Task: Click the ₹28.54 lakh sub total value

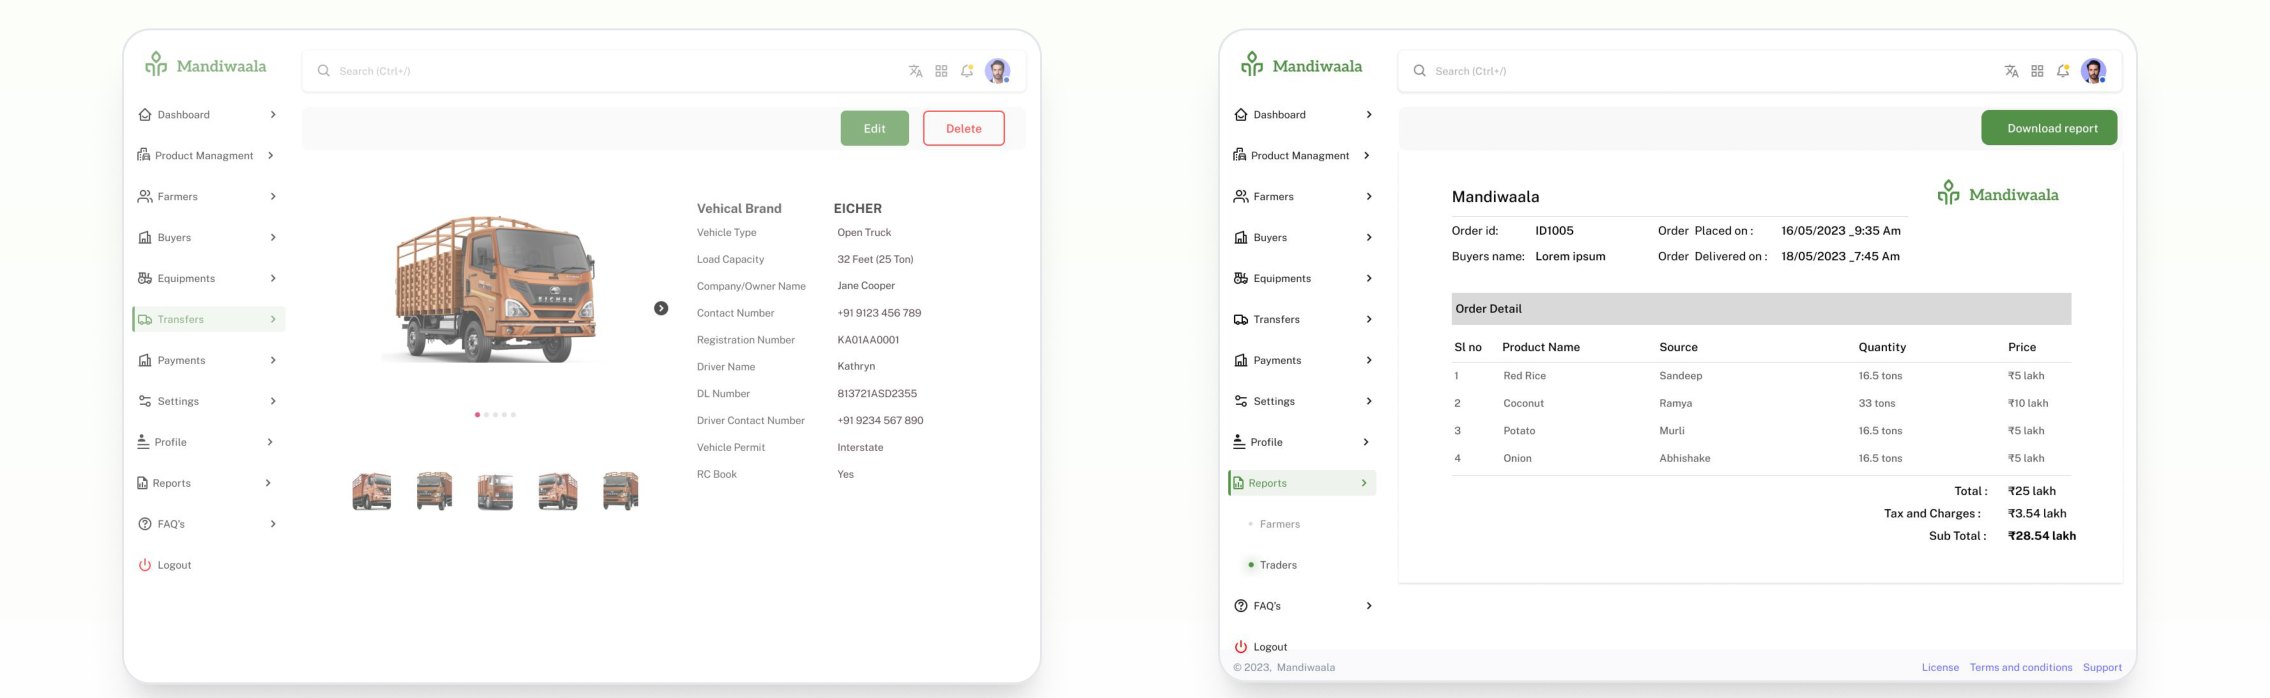Action: (x=2041, y=536)
